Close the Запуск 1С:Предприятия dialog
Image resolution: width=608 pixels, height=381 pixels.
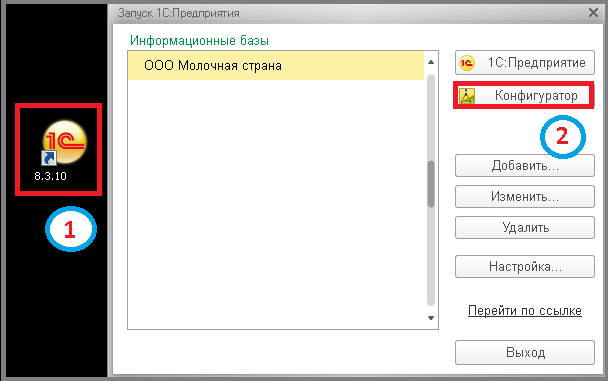[593, 13]
